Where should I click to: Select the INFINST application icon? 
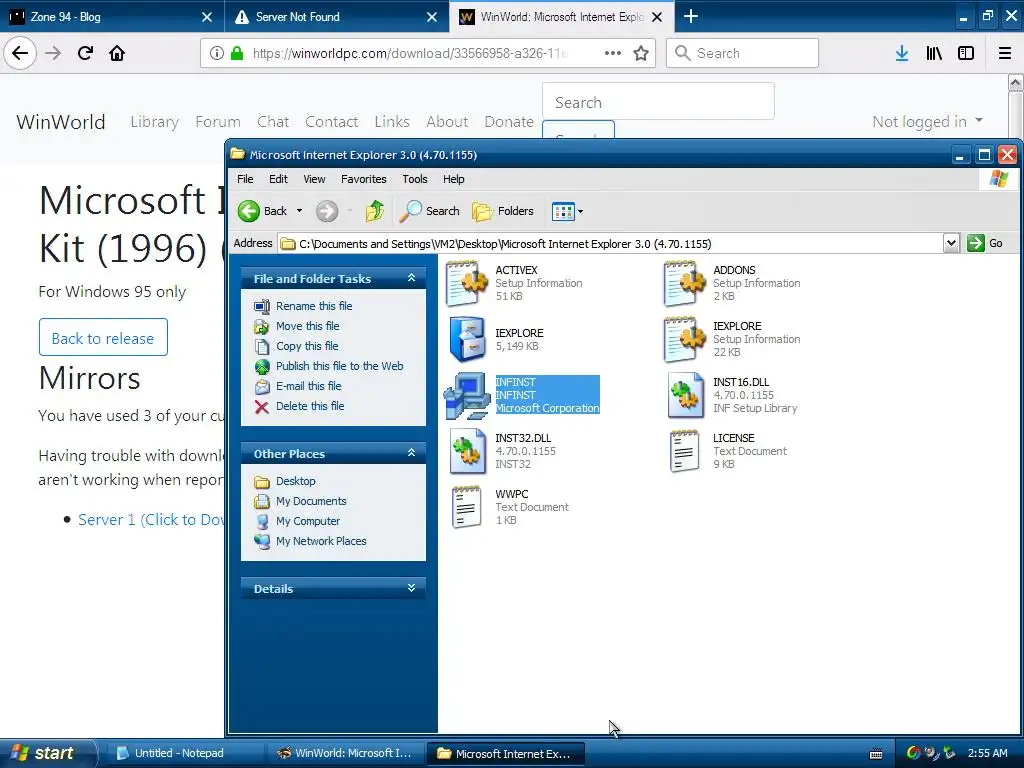pos(467,395)
